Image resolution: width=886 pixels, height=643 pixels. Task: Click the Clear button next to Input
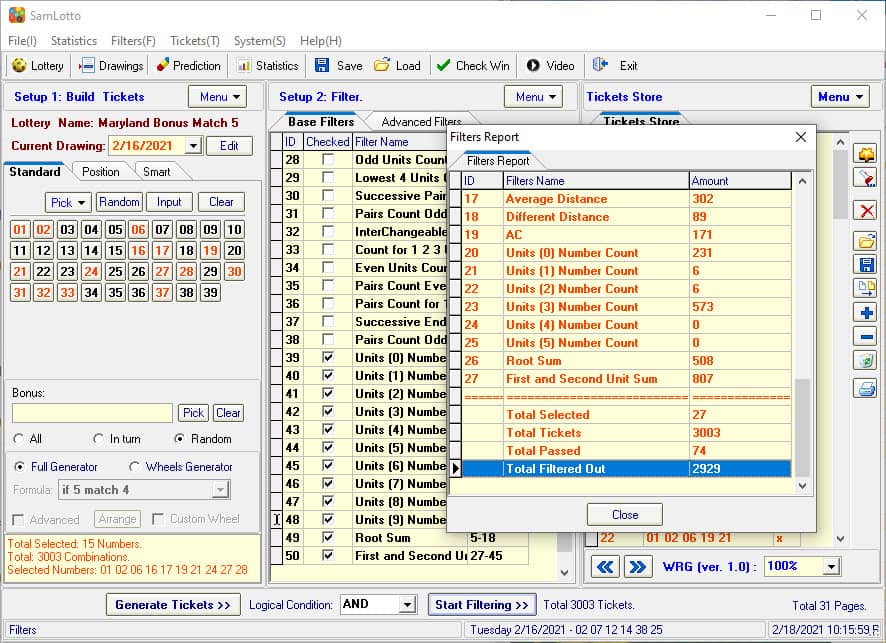point(221,202)
